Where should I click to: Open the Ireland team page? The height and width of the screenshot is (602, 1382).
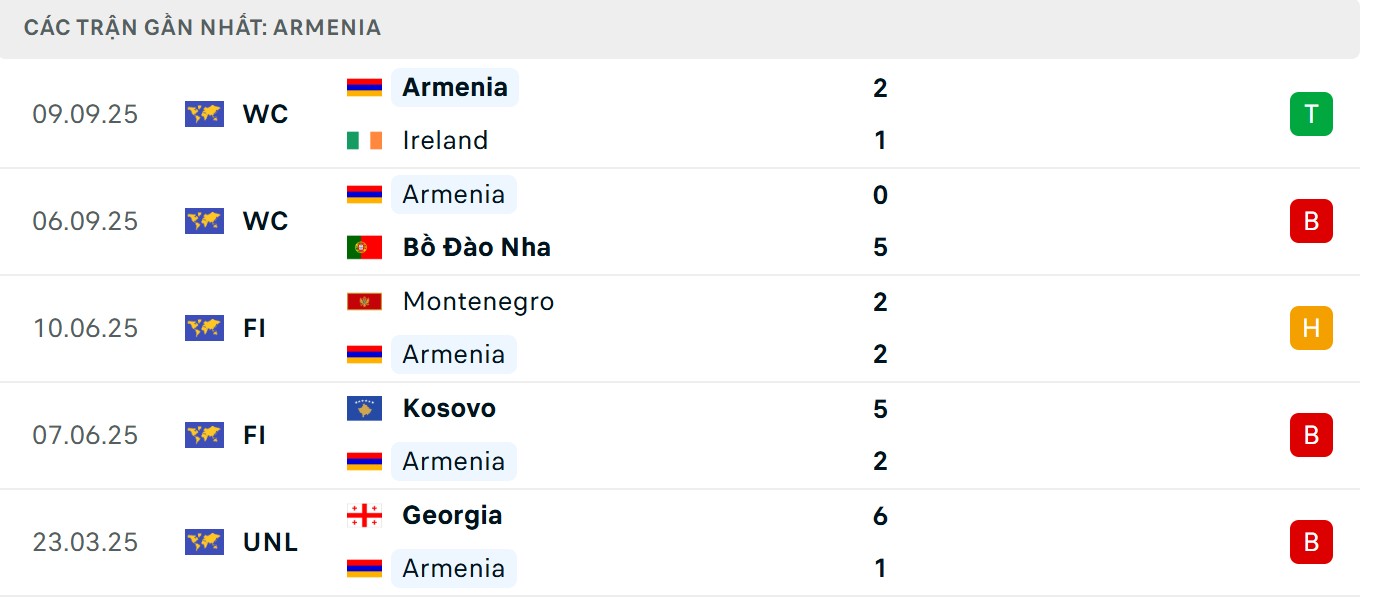pyautogui.click(x=443, y=140)
